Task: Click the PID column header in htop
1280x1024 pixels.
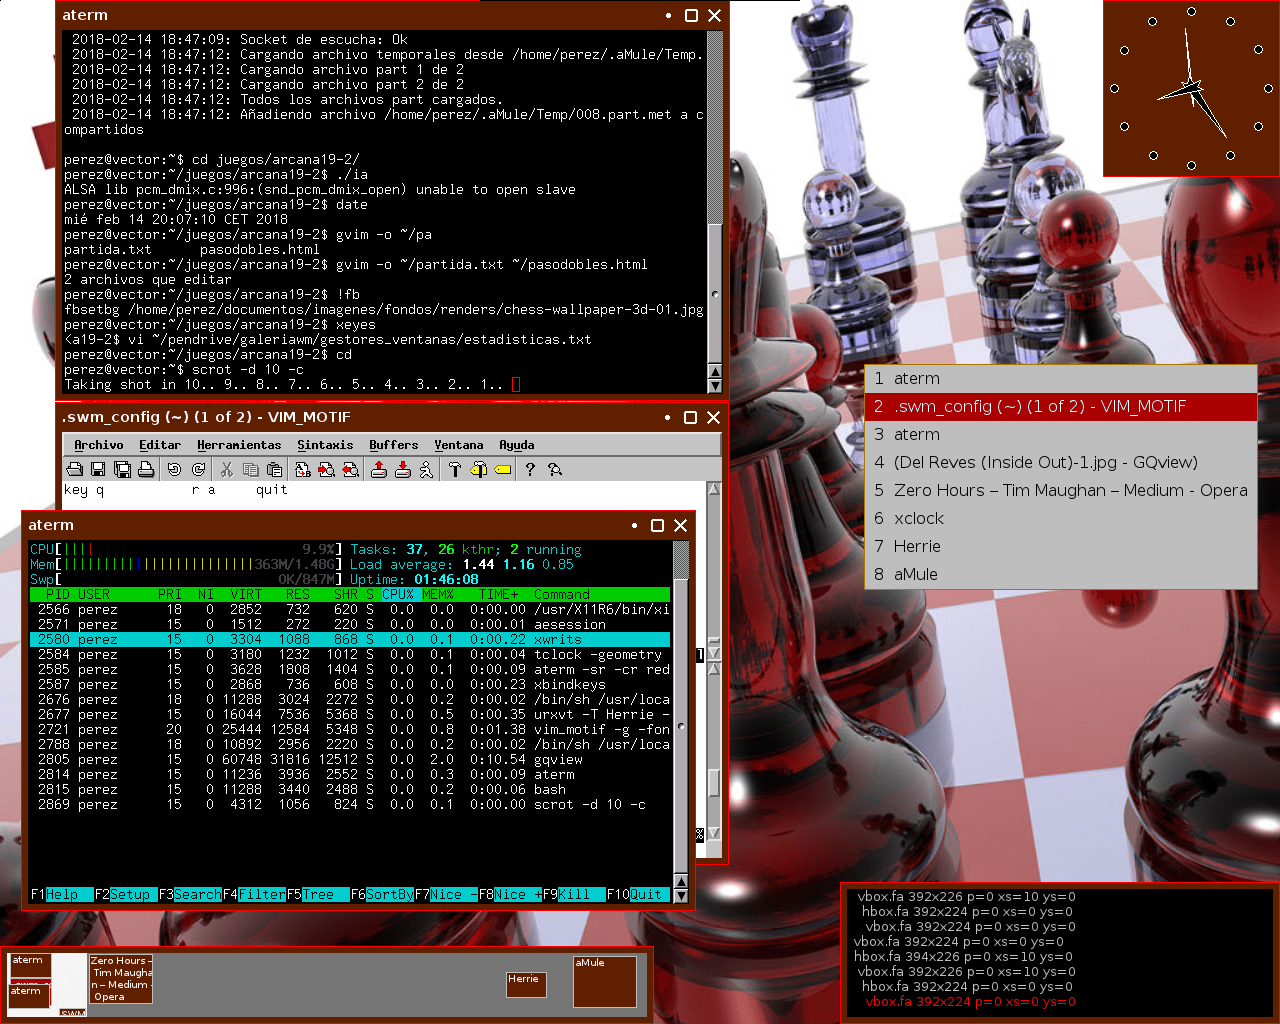Action: coord(58,595)
